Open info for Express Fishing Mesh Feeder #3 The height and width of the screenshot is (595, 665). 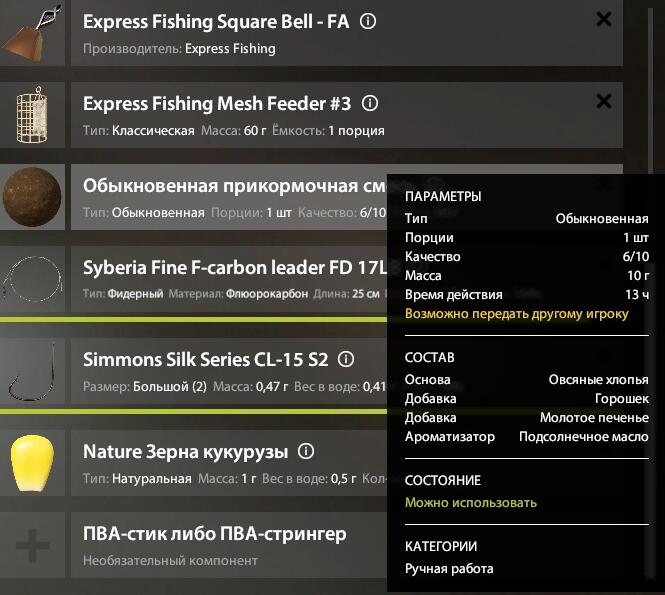[370, 103]
